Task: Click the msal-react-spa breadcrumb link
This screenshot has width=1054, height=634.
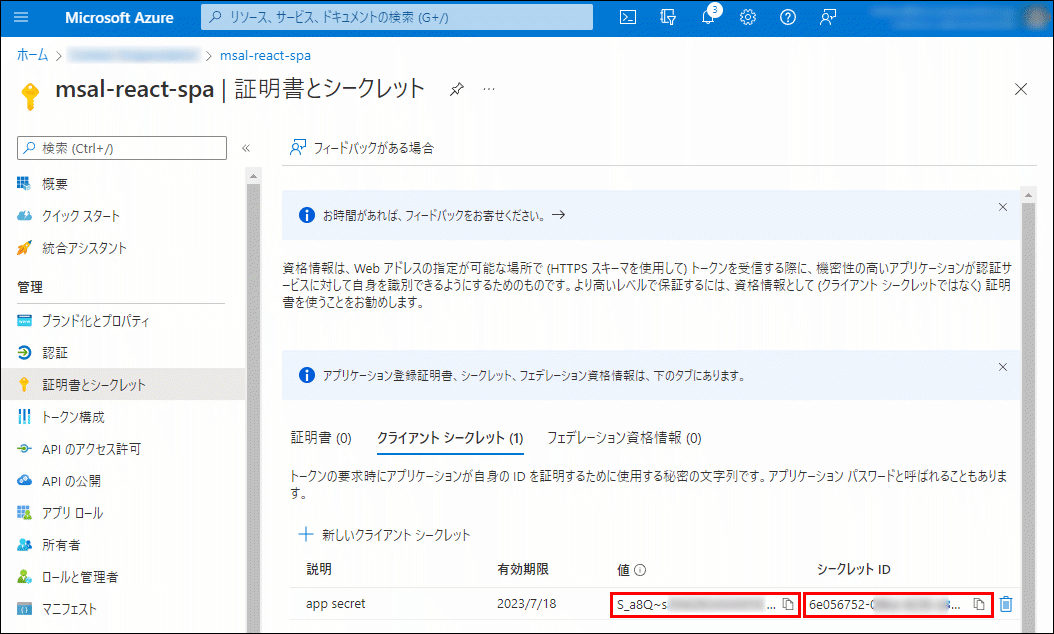Action: pos(266,55)
